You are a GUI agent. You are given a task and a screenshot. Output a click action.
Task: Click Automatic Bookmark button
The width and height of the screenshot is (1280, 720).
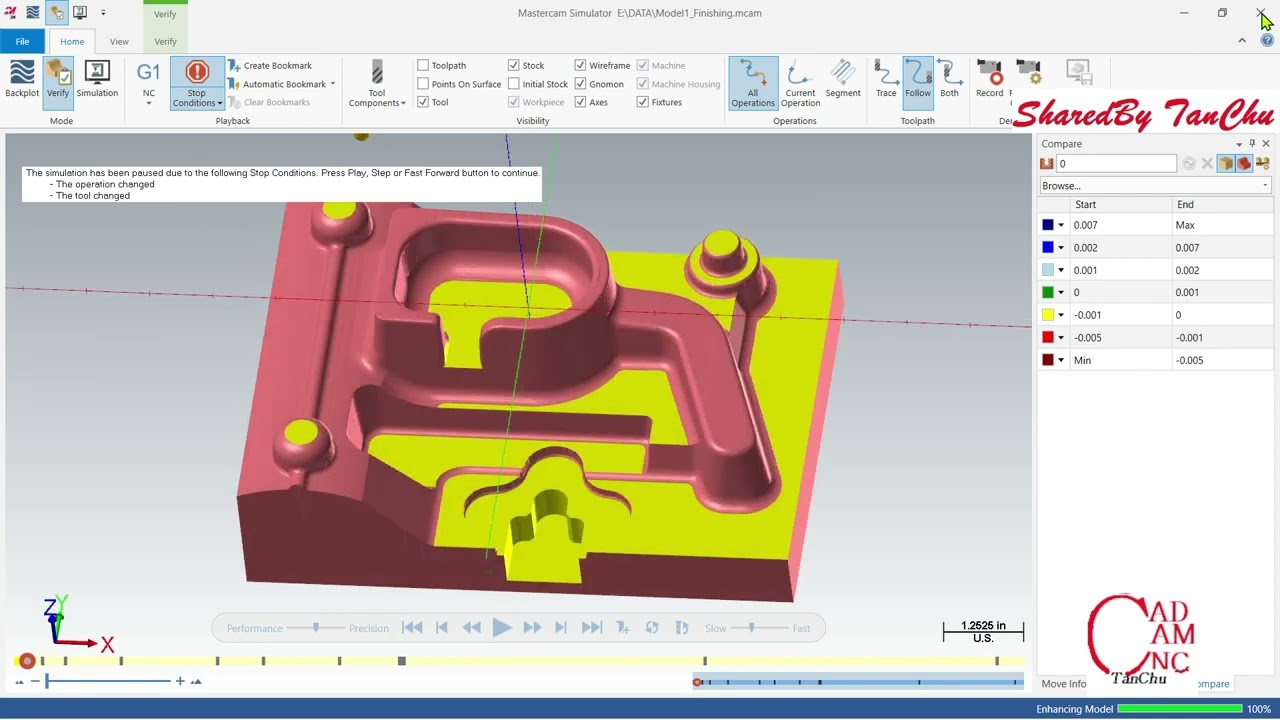click(277, 84)
